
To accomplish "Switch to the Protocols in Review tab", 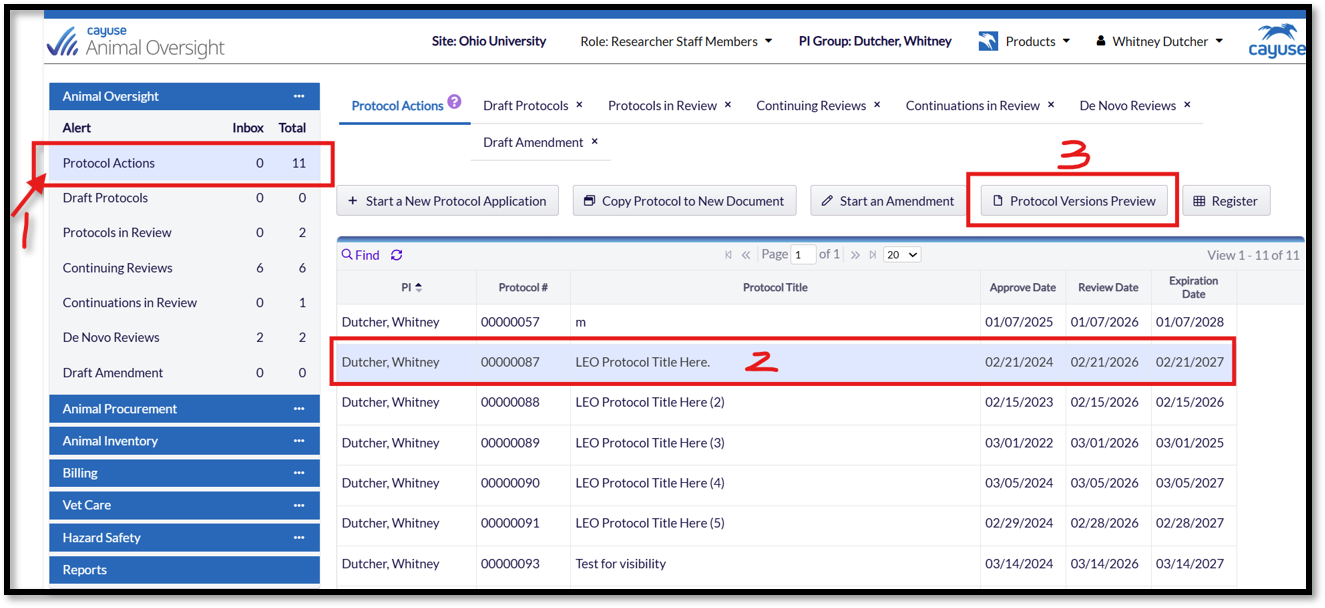I will pyautogui.click(x=662, y=106).
